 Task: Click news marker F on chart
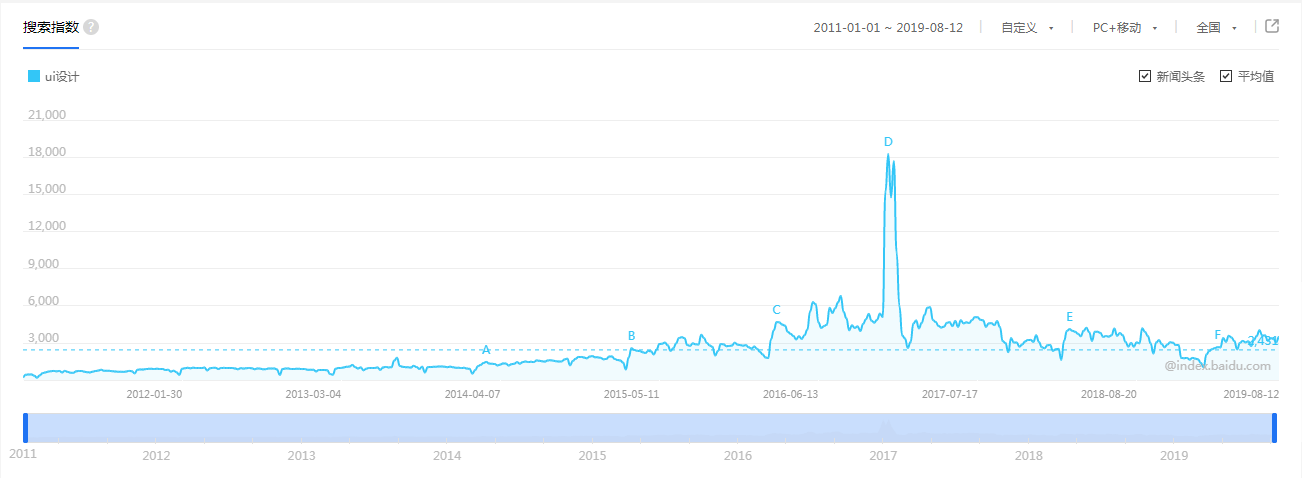pyautogui.click(x=1217, y=334)
